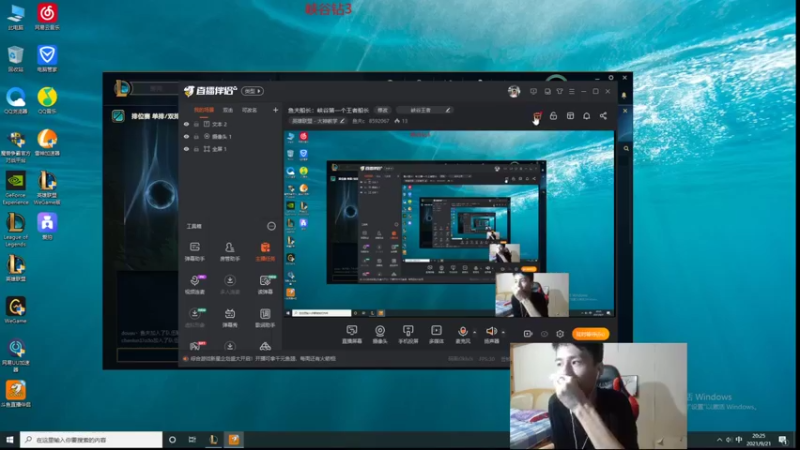
Task: Expand the speaker options arrow
Action: (503, 332)
